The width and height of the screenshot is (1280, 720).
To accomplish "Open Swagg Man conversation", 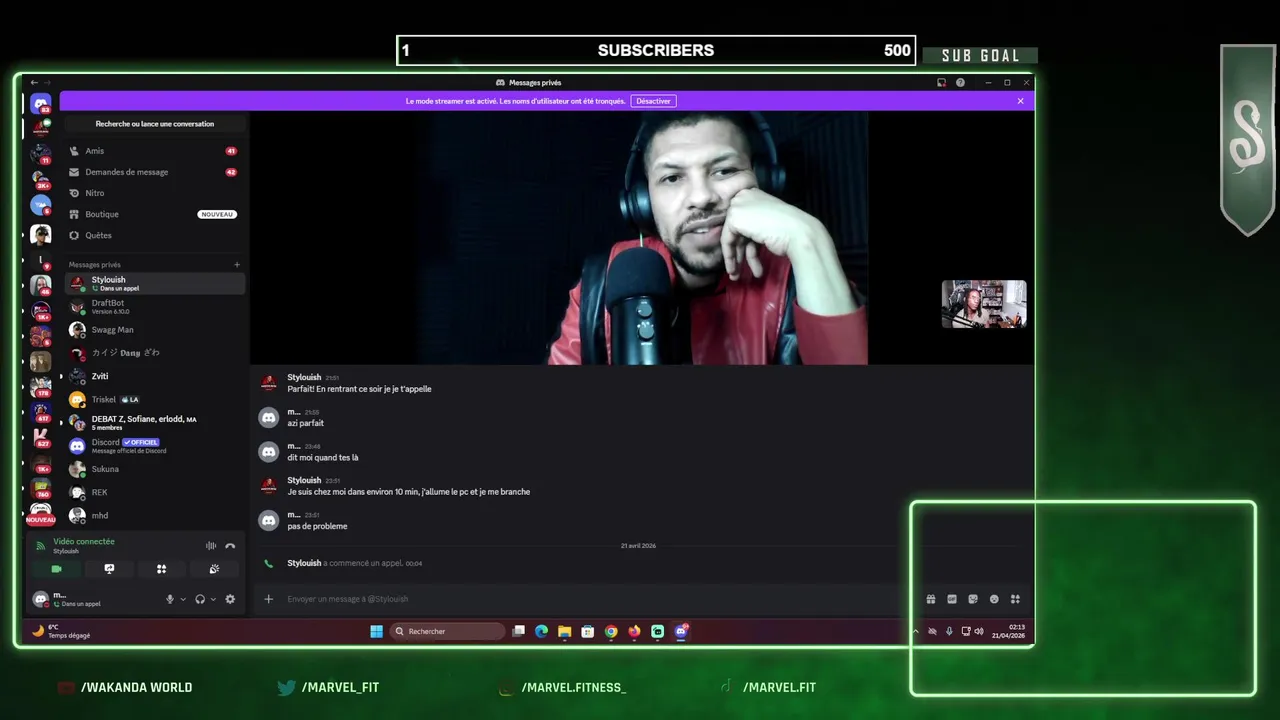I will [x=155, y=330].
